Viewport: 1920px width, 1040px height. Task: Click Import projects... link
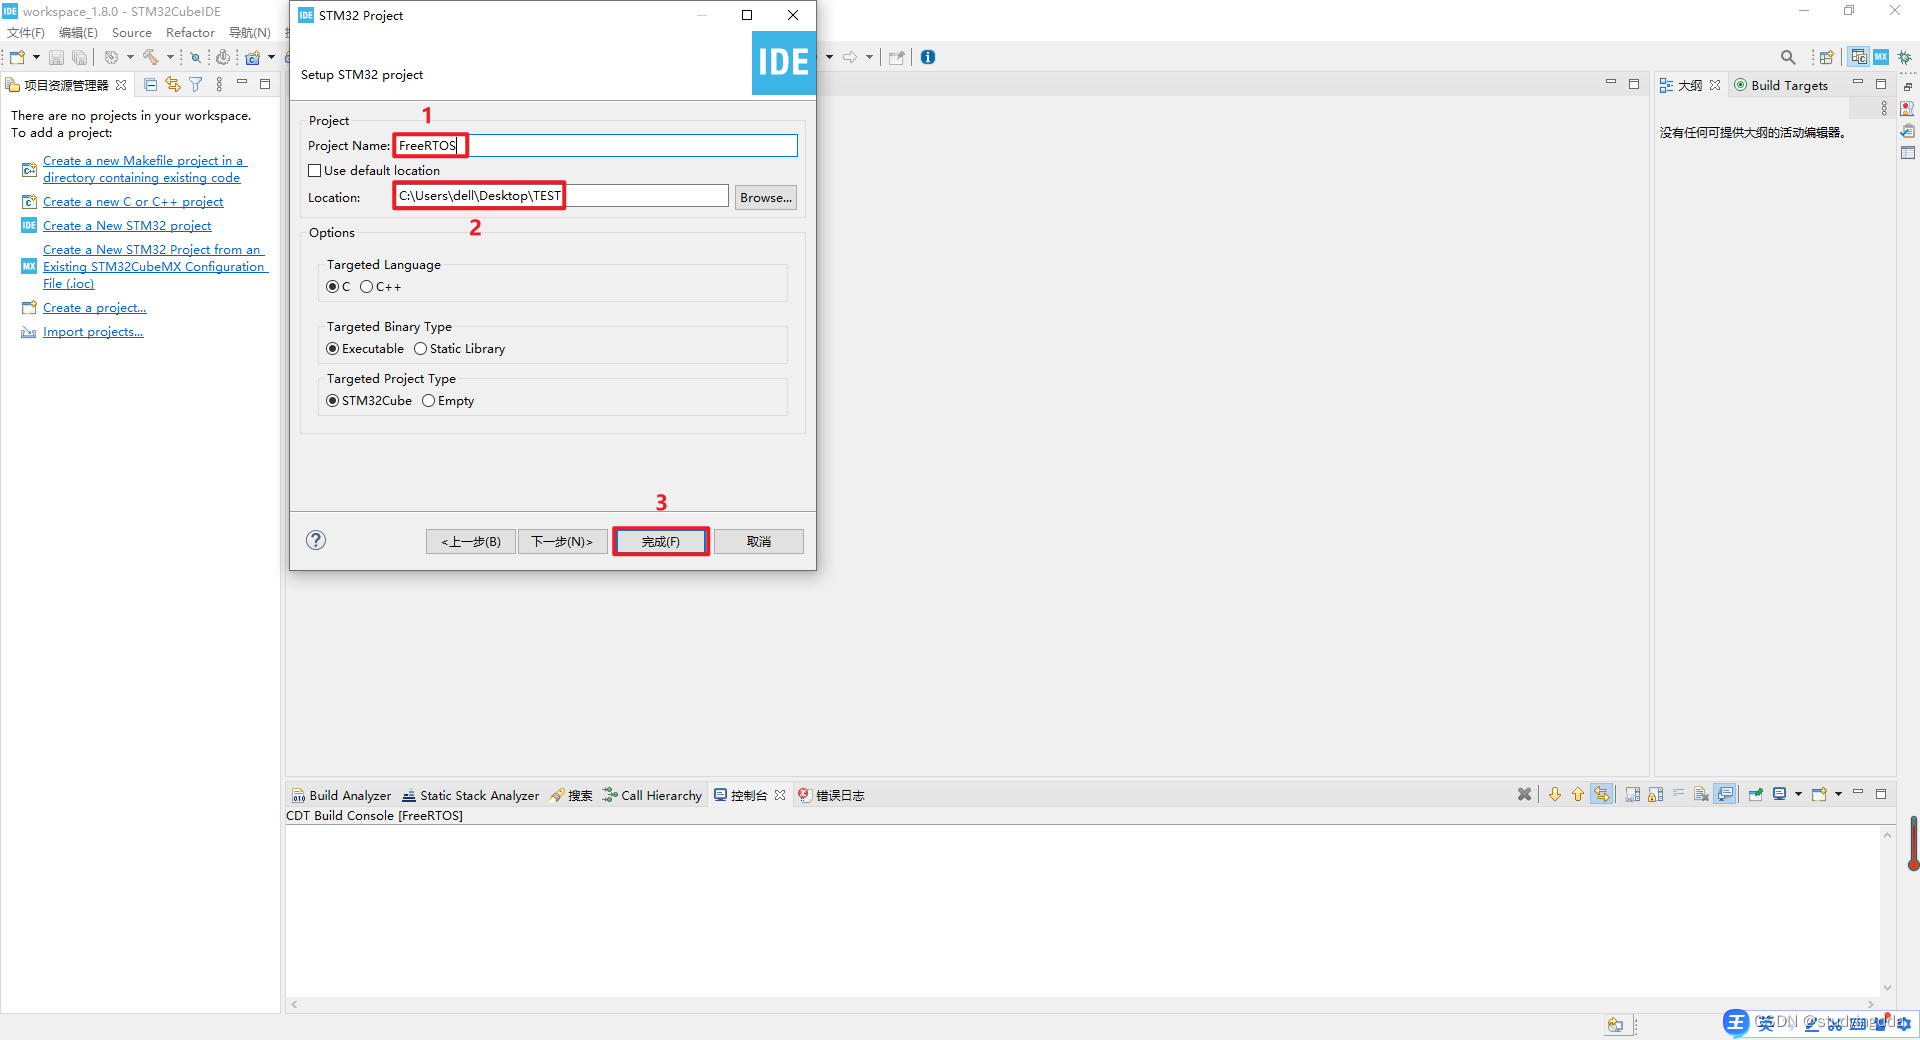pos(93,332)
